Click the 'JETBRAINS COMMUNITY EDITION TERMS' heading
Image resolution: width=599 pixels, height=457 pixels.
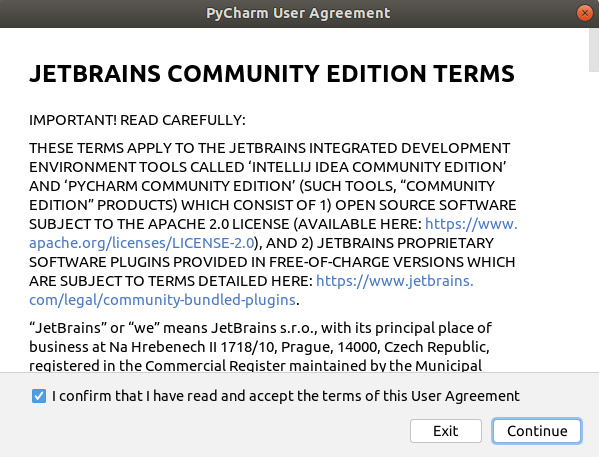point(272,73)
